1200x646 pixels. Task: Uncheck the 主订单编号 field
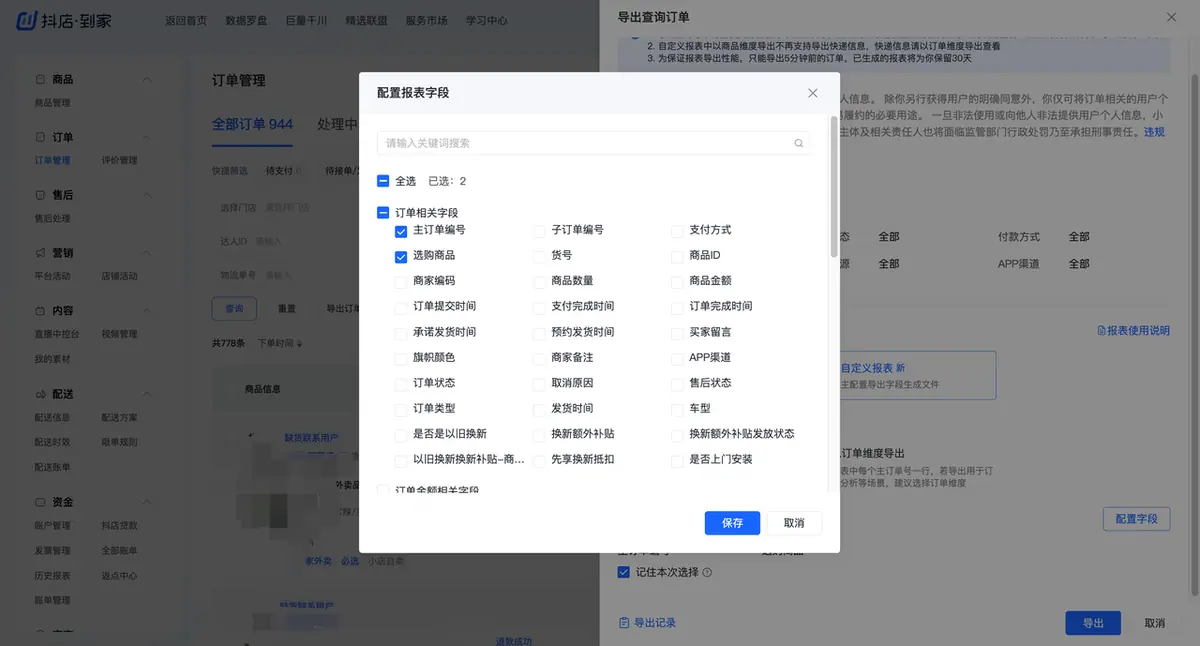coord(401,230)
